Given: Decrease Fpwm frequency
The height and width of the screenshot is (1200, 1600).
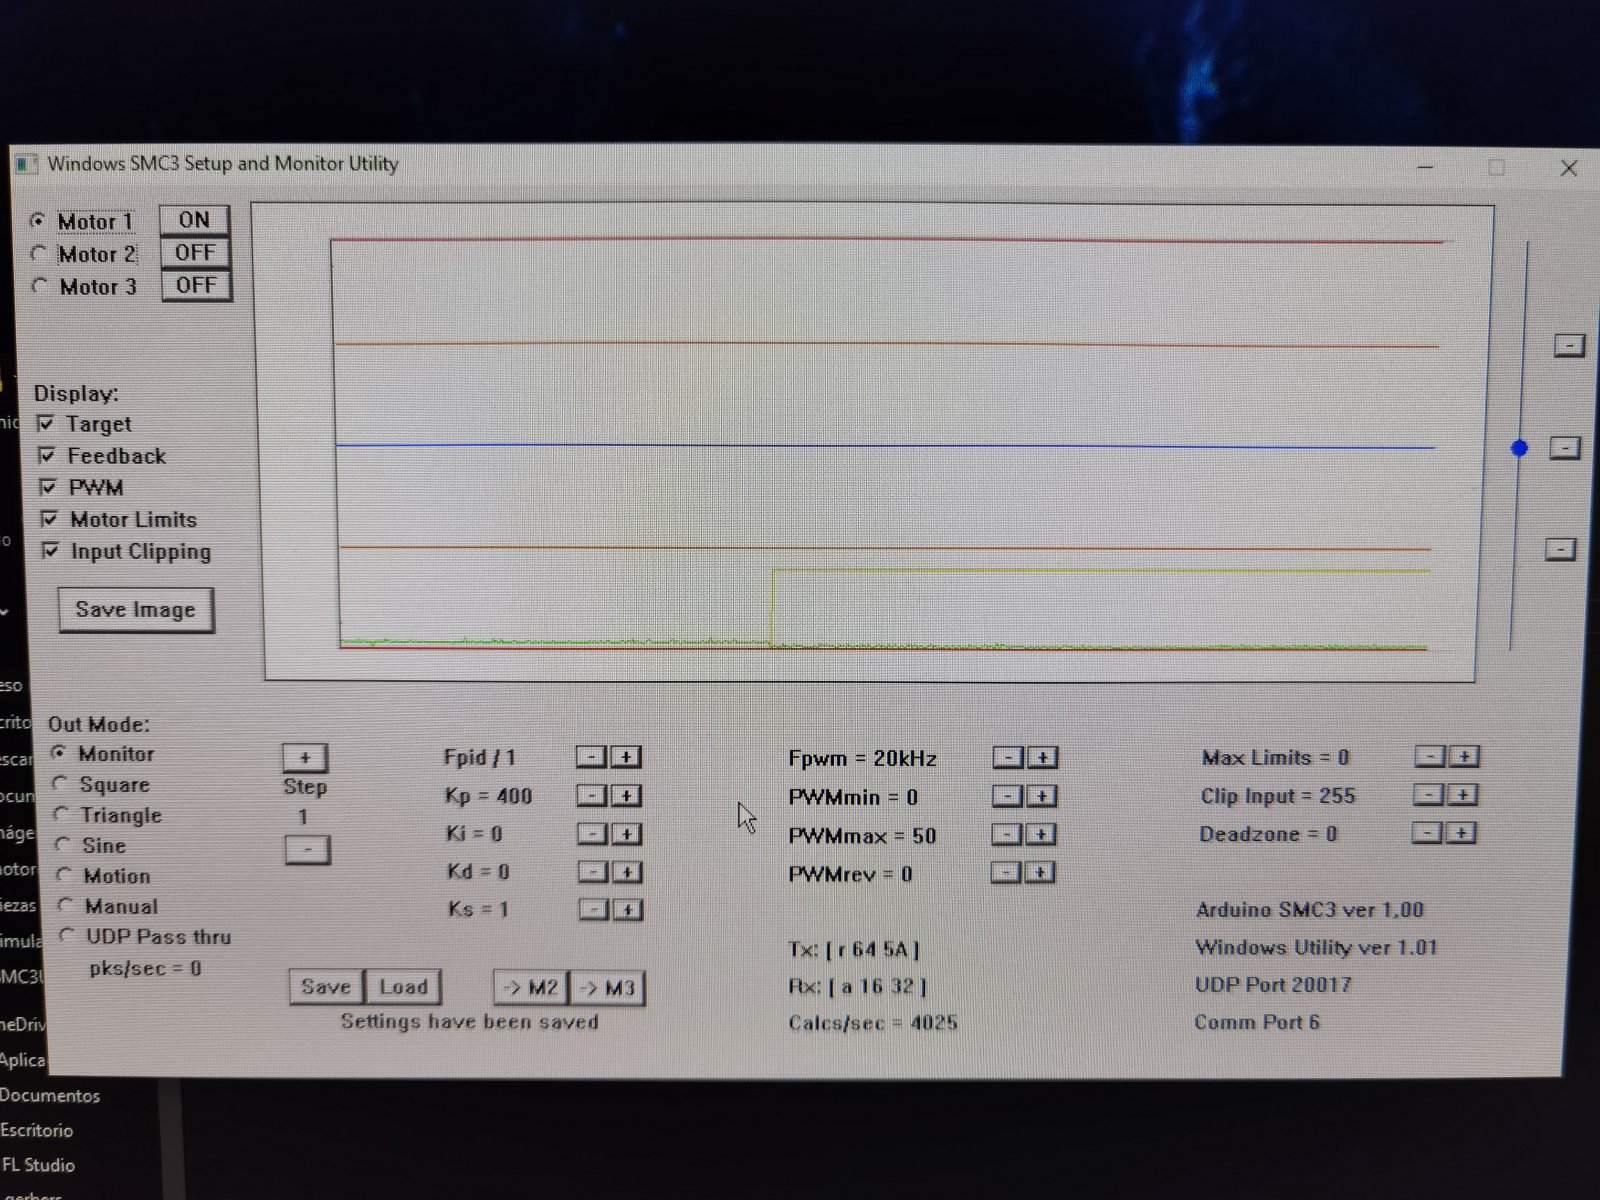Looking at the screenshot, I should (1008, 758).
